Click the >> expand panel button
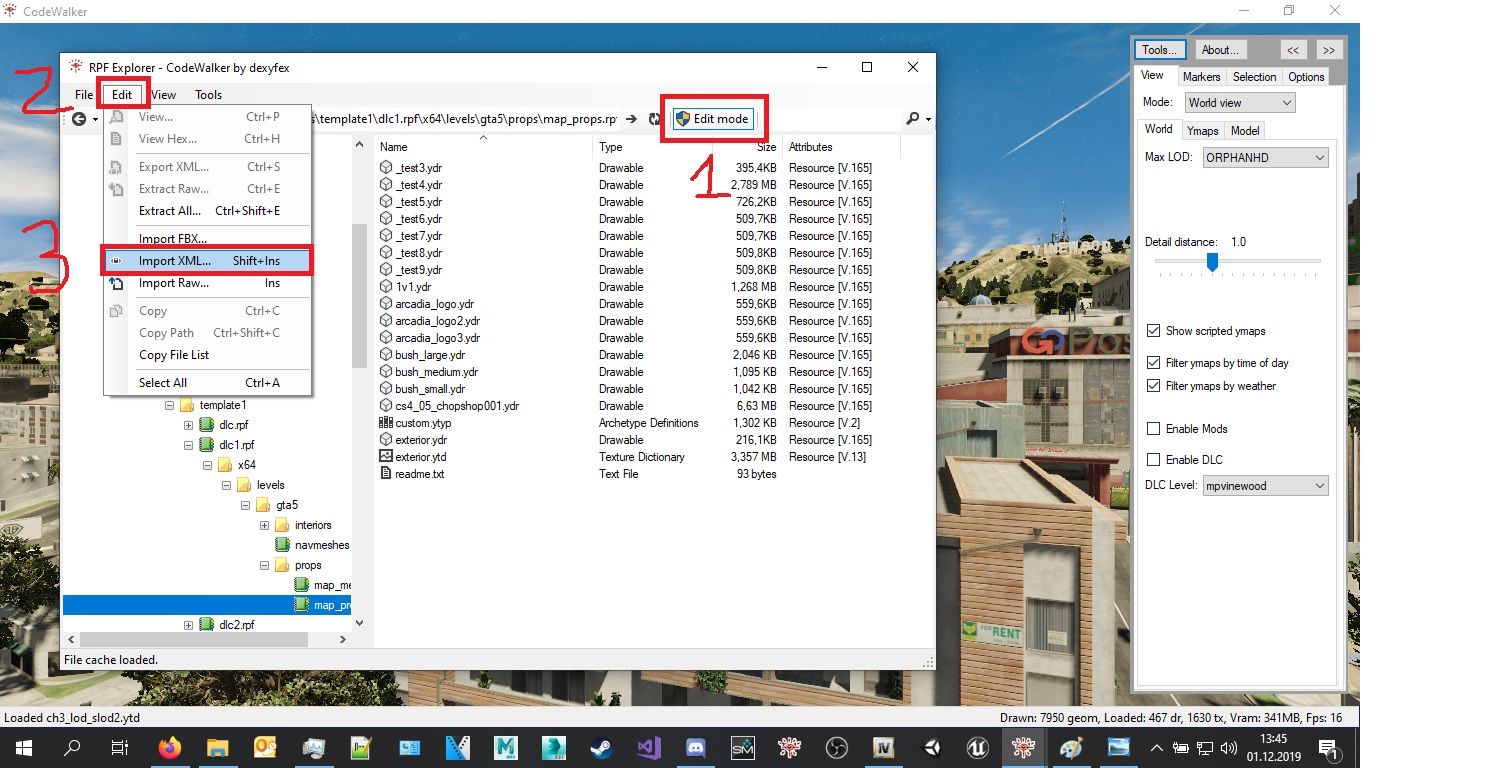This screenshot has width=1500, height=768. (x=1328, y=50)
